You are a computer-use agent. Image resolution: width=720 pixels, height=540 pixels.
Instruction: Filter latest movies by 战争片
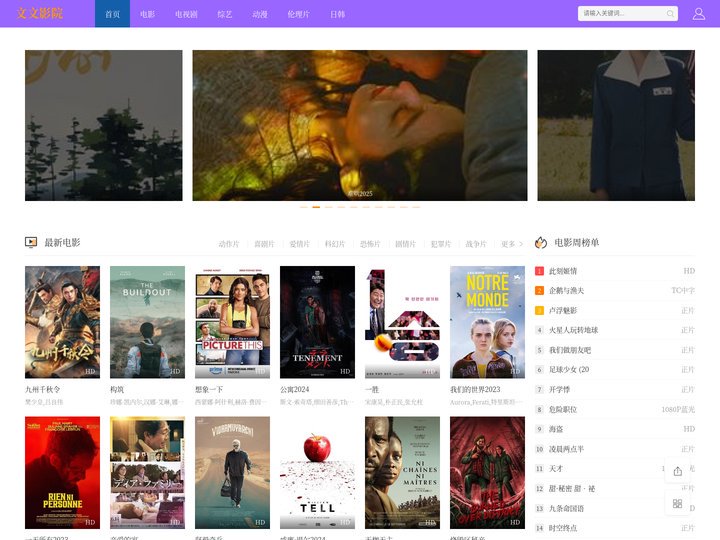click(x=476, y=244)
